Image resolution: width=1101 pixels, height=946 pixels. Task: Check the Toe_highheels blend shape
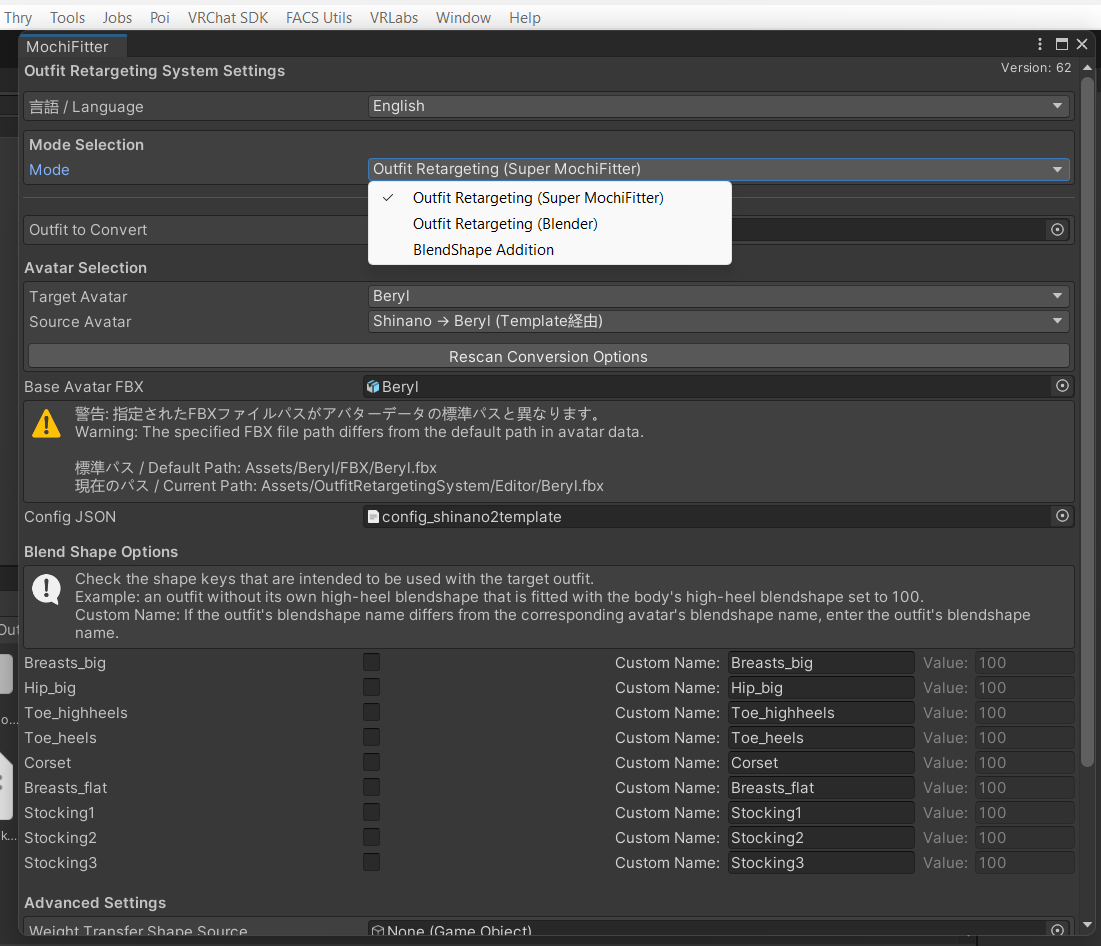point(371,712)
